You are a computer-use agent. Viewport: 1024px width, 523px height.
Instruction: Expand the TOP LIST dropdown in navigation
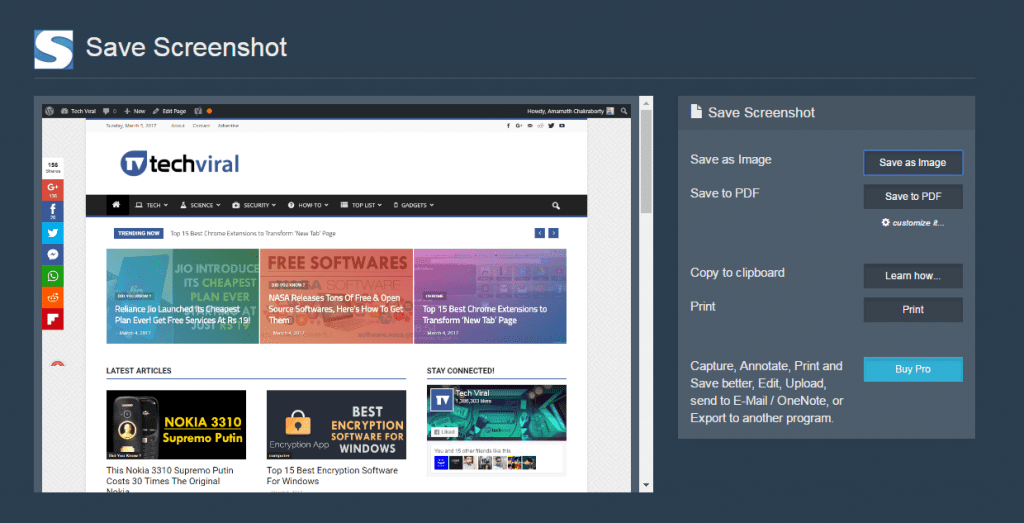(360, 205)
